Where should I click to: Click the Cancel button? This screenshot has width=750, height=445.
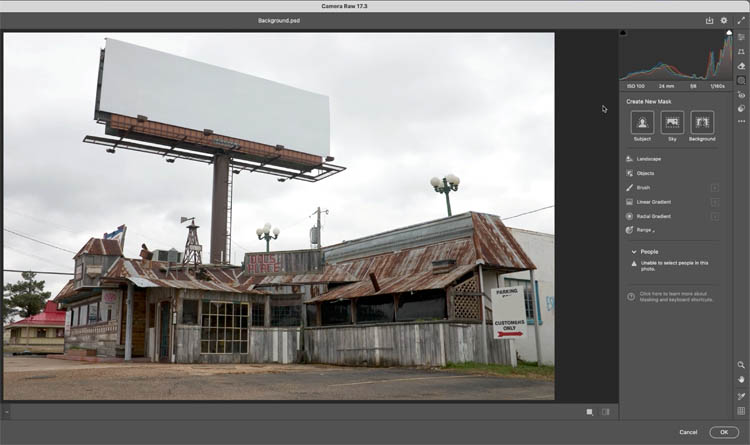[688, 432]
